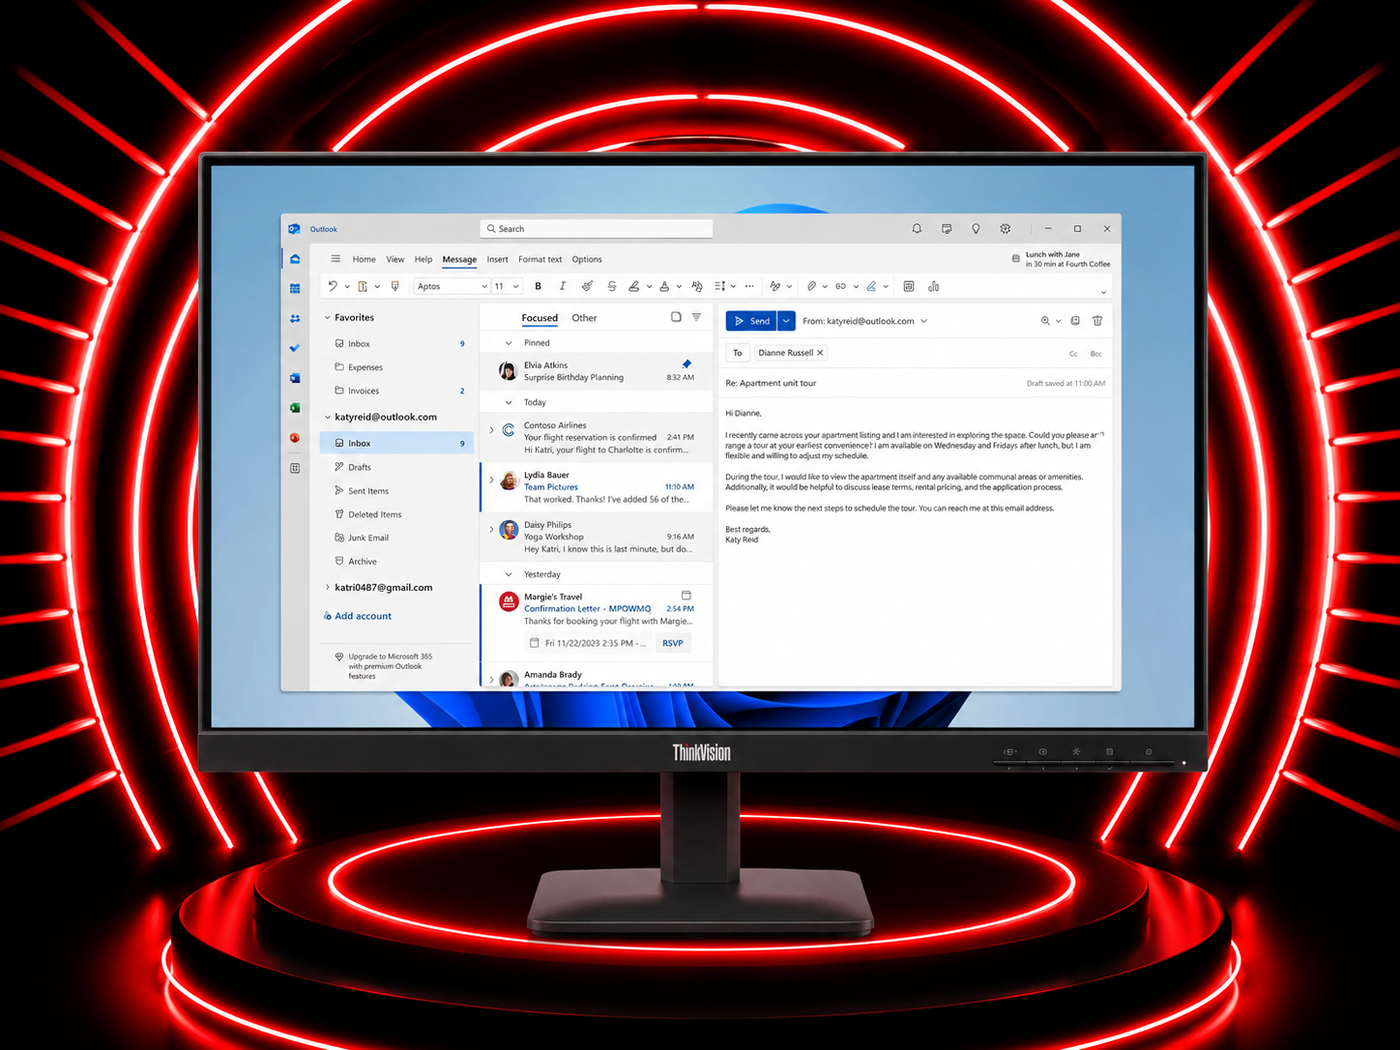
Task: Click the More ribbon options ellipsis
Action: (750, 286)
